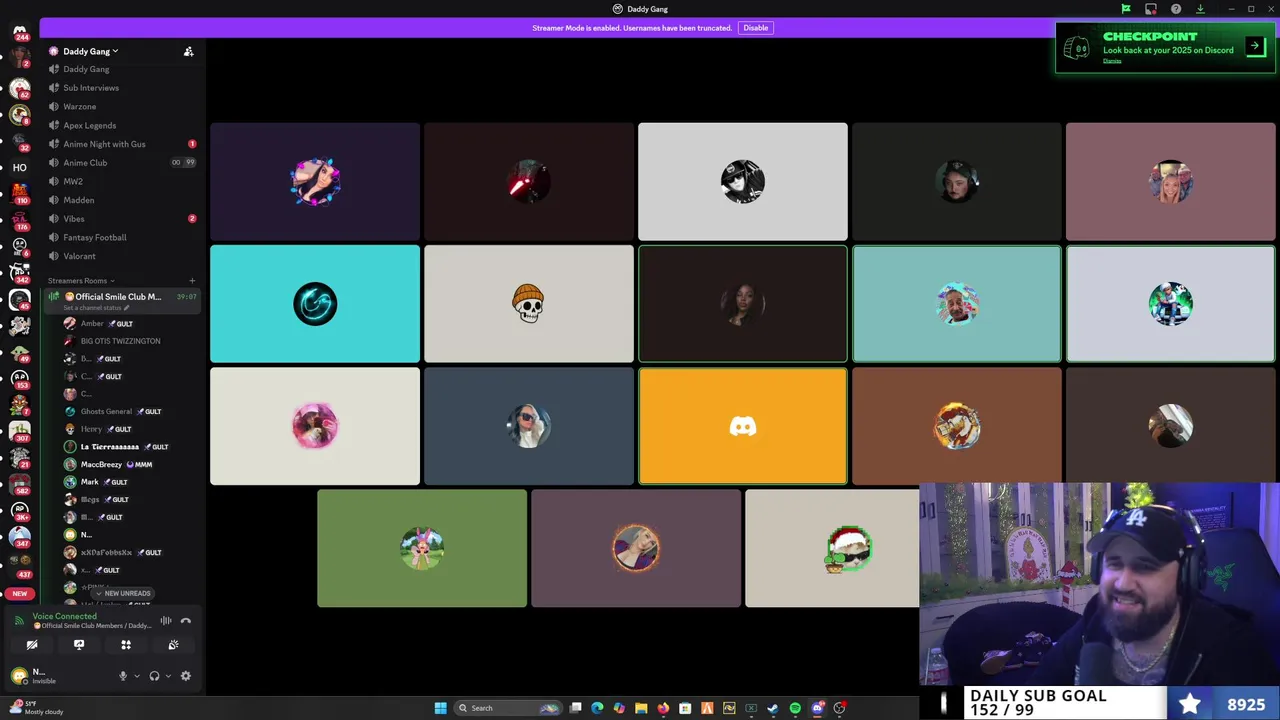Click the red NEW servers indicator
This screenshot has width=1280, height=720.
point(19,594)
